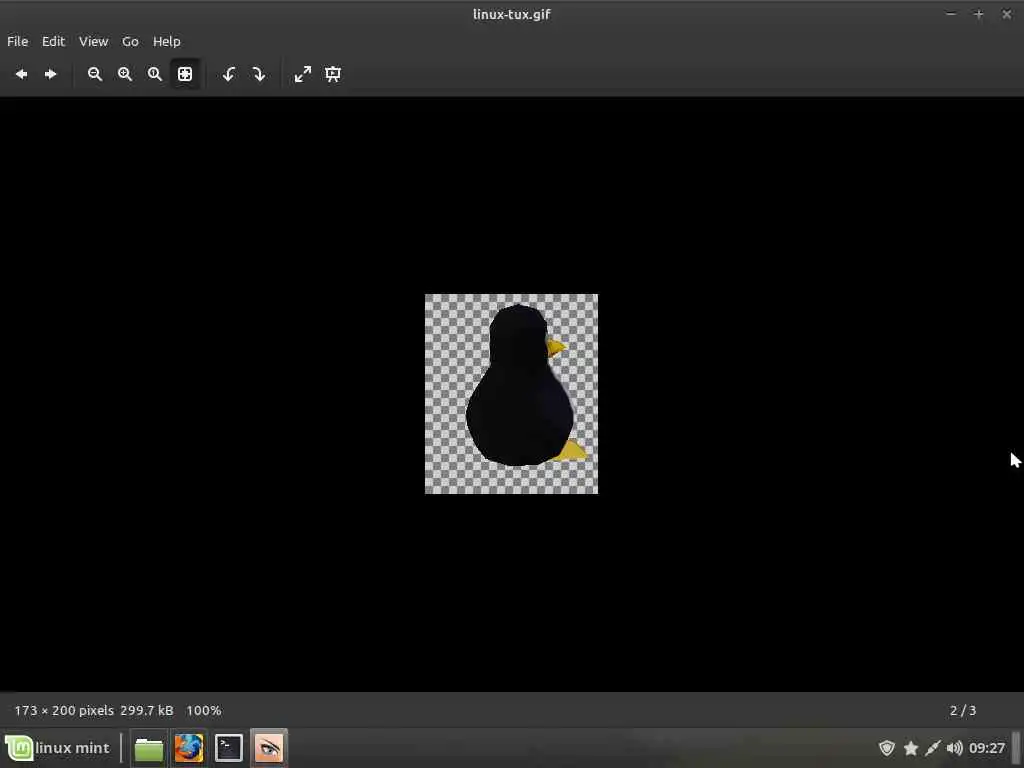This screenshot has height=768, width=1024.
Task: Click the star tray icon
Action: (910, 748)
